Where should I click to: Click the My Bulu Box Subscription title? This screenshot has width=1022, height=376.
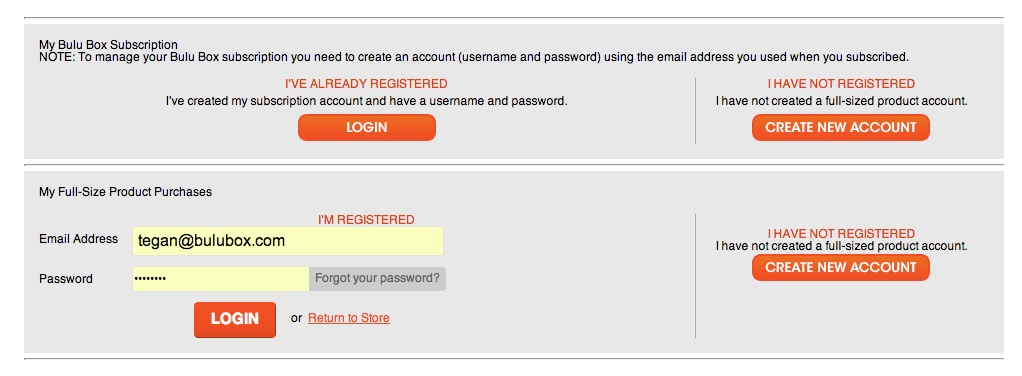[x=108, y=45]
